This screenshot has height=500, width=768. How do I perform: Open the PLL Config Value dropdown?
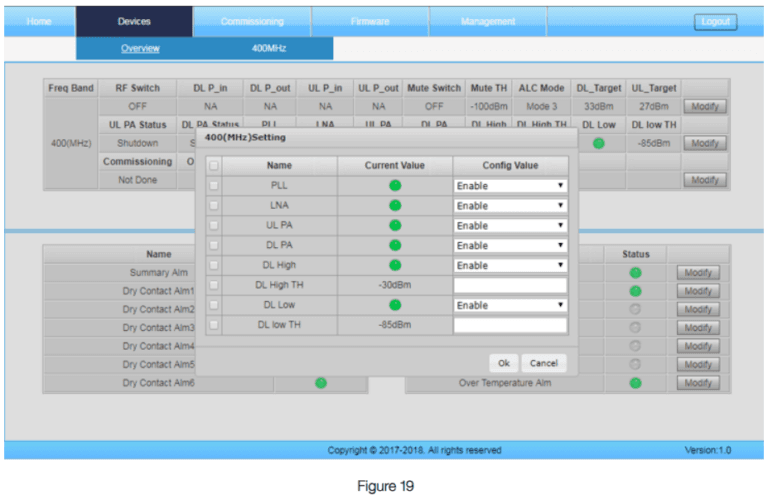[x=510, y=186]
